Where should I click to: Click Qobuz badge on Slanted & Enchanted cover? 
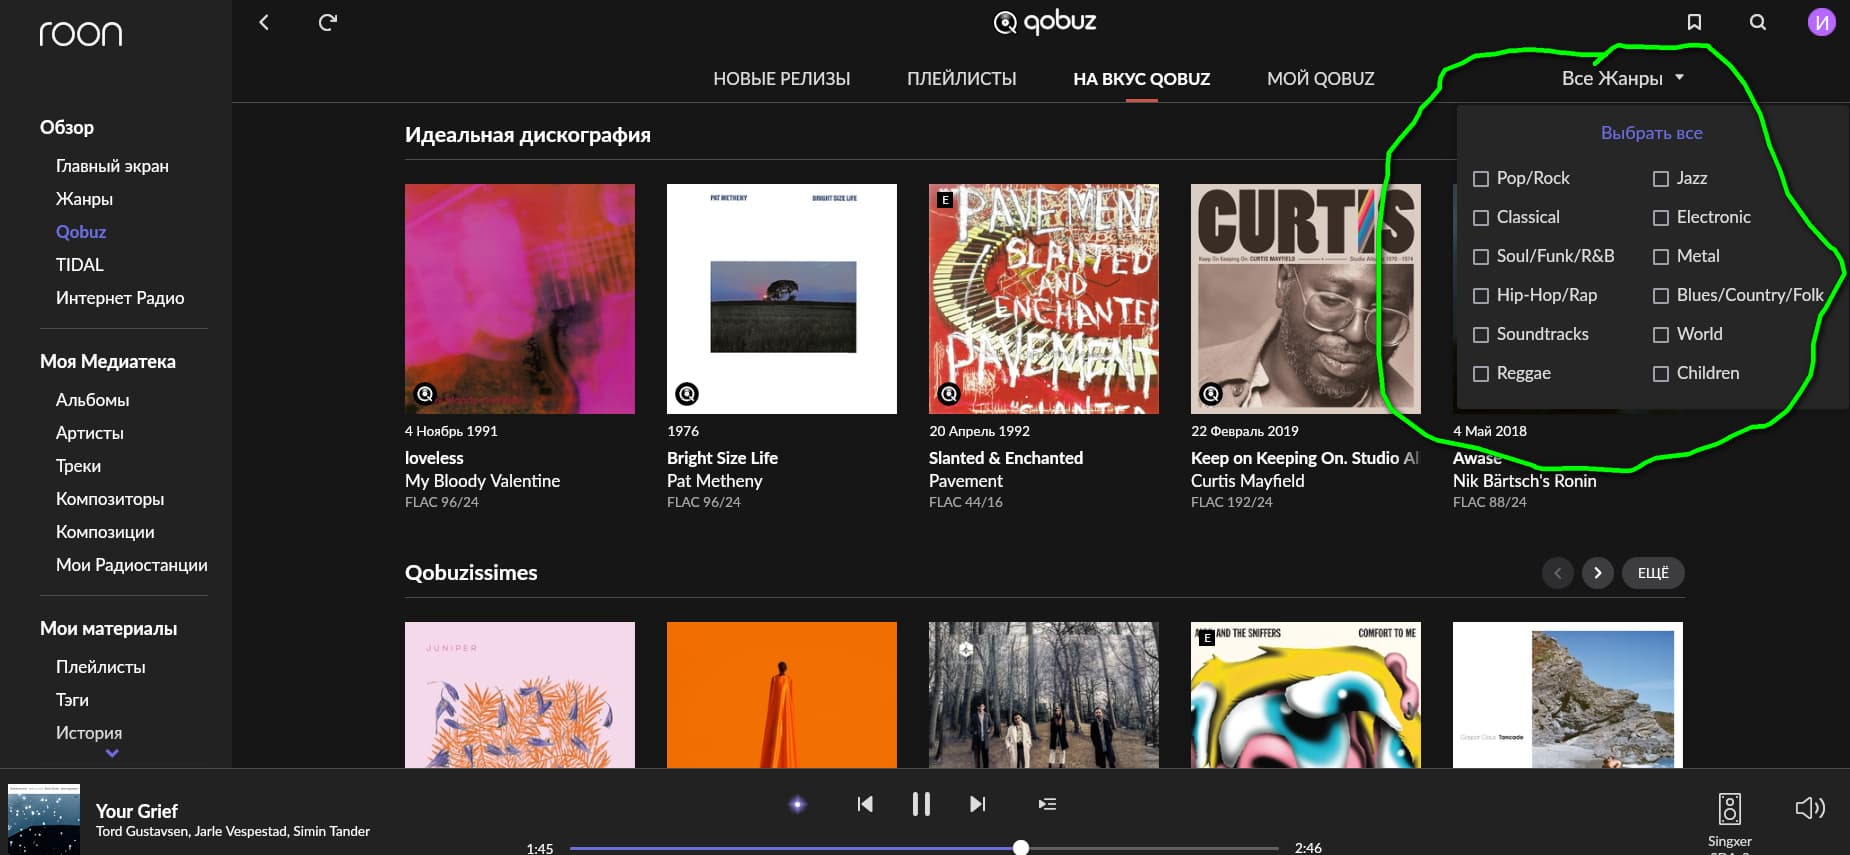[949, 394]
